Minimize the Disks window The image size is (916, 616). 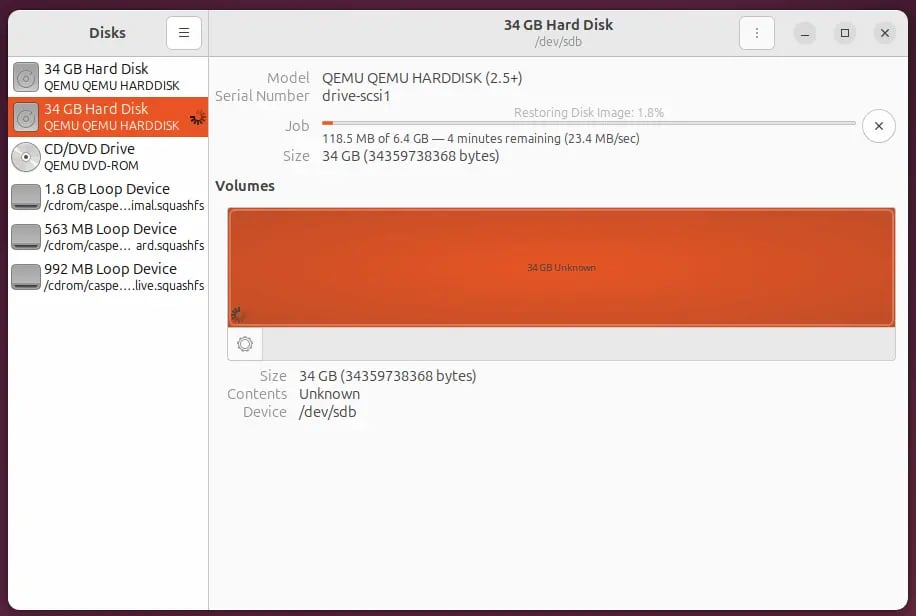click(806, 33)
